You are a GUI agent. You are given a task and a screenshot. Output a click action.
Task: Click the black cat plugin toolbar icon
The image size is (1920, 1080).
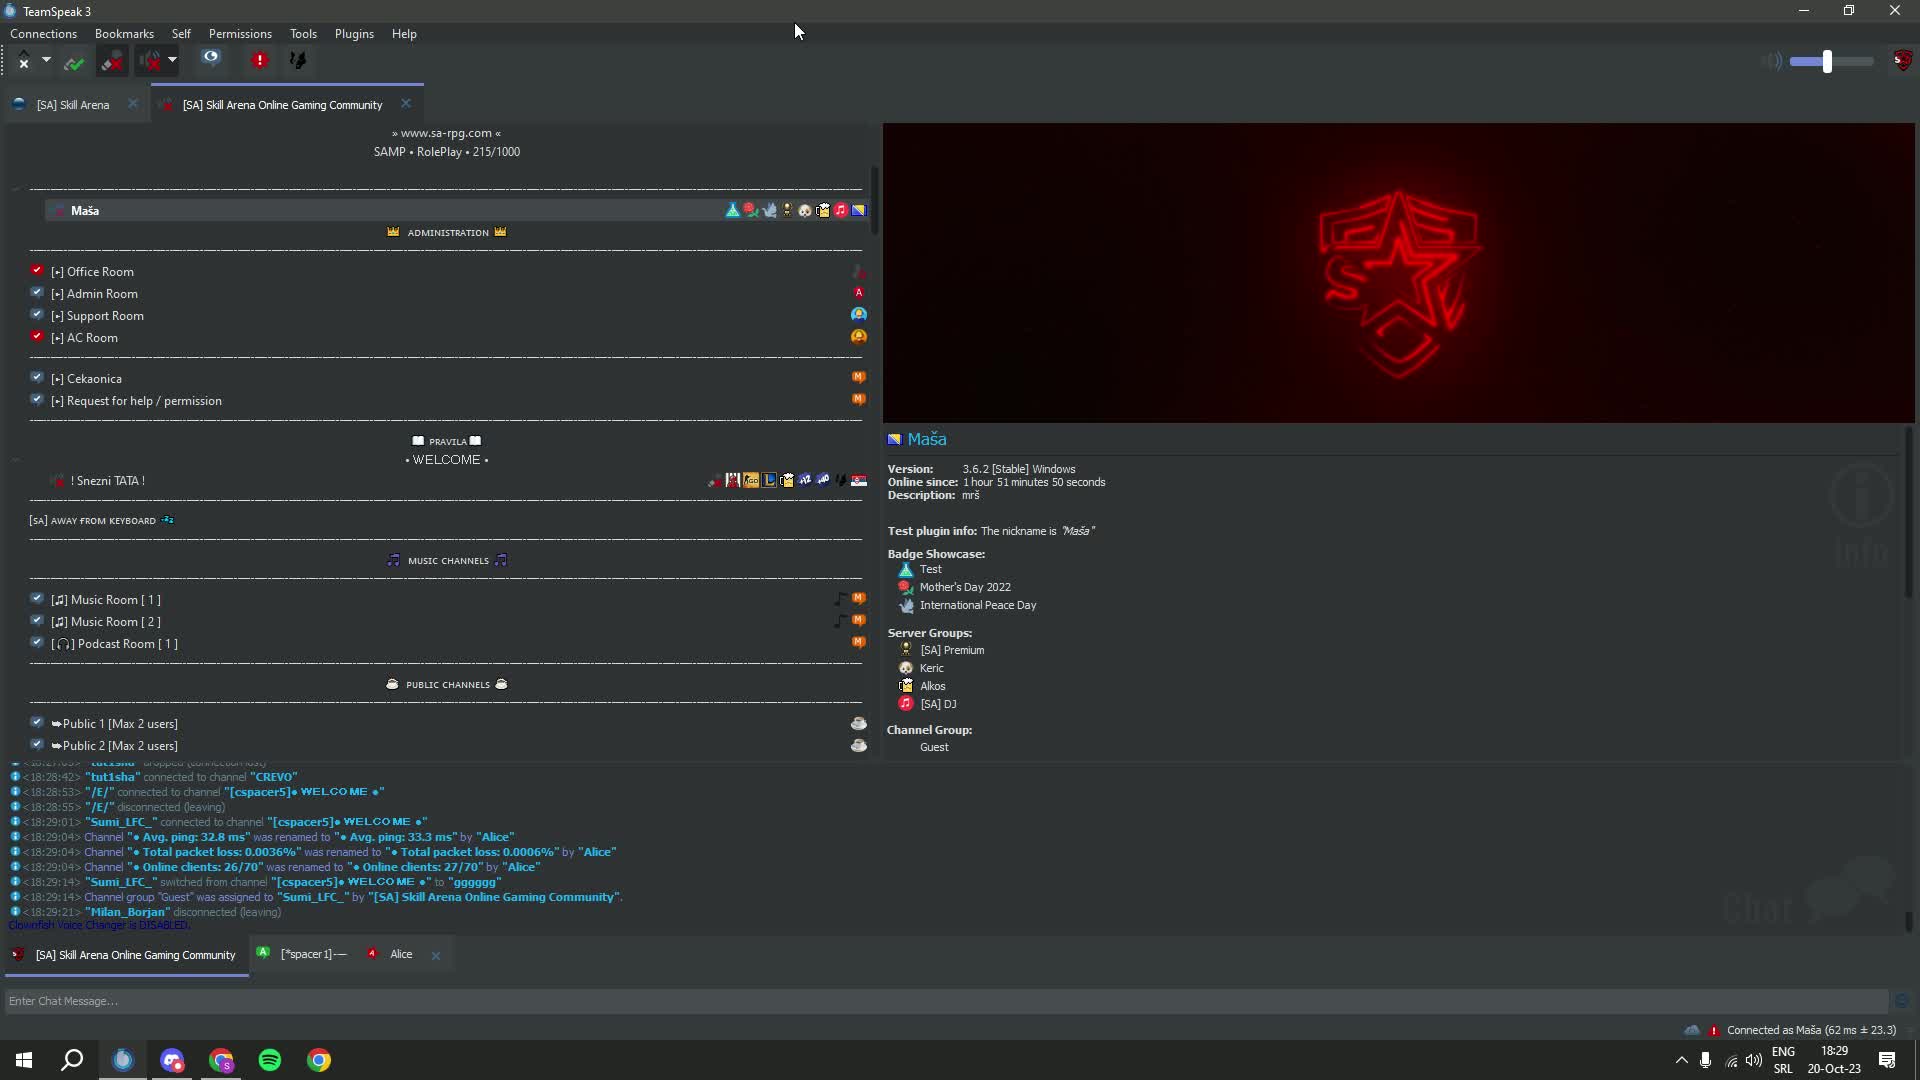pos(298,60)
